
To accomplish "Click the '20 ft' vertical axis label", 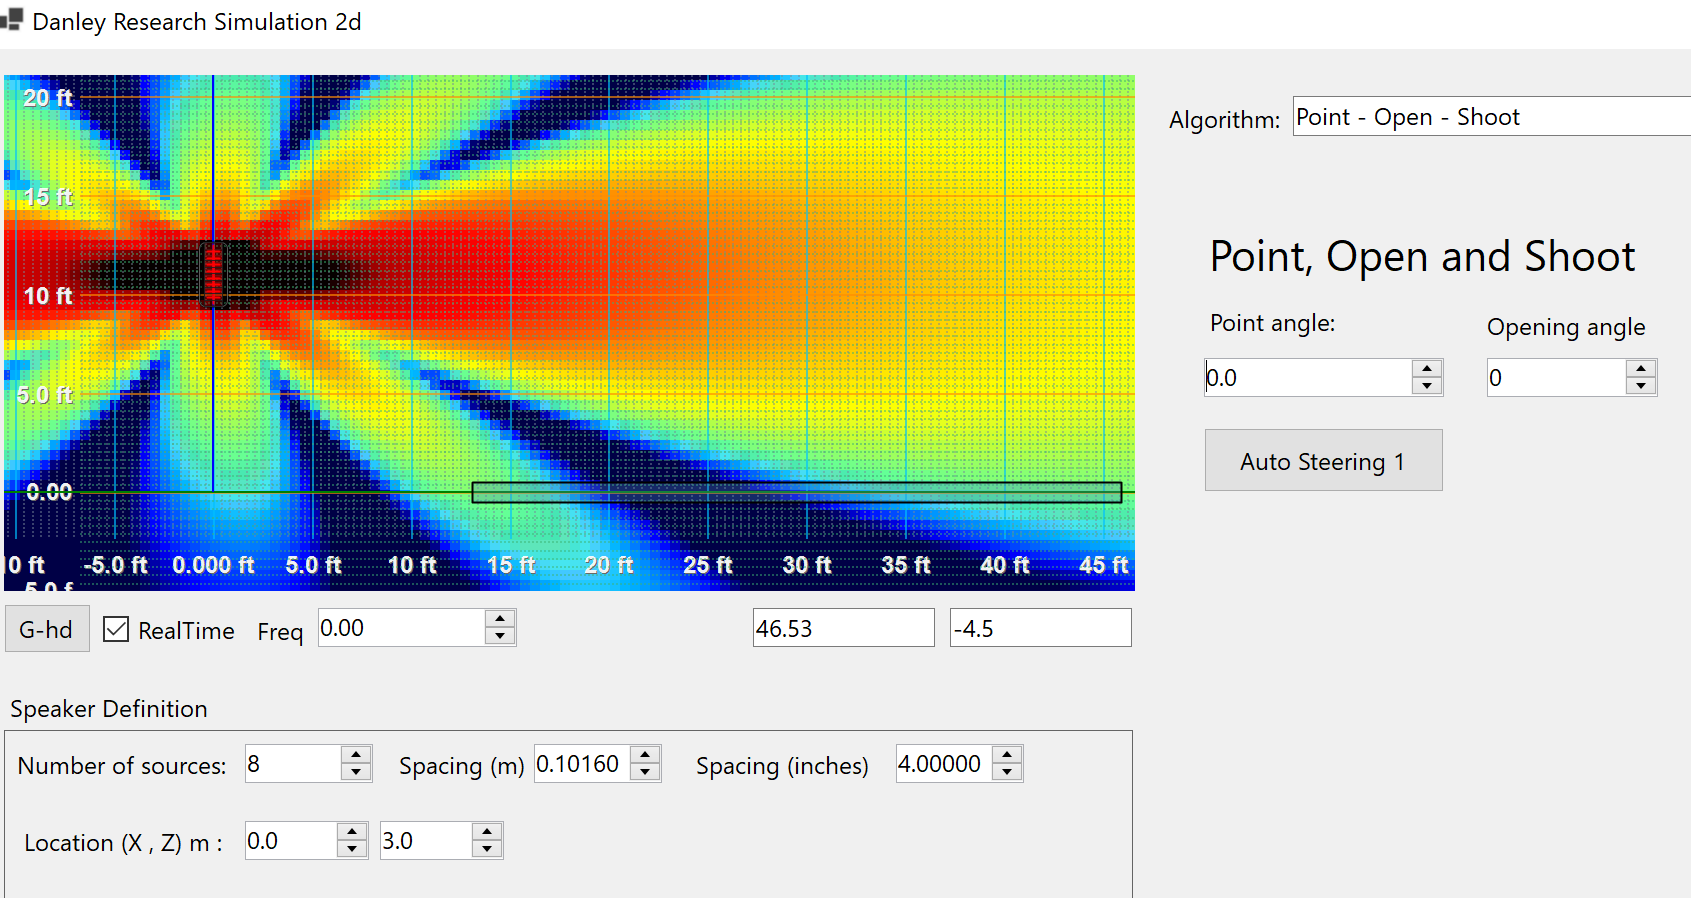I will click(48, 98).
